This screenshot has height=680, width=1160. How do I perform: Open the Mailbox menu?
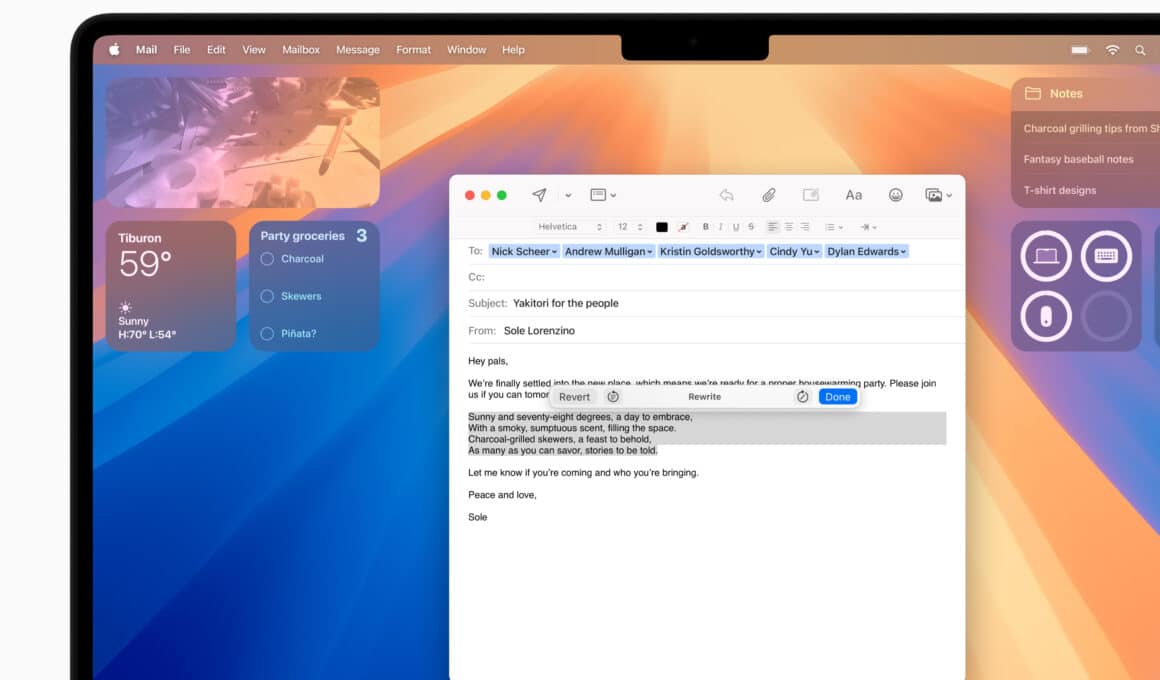pyautogui.click(x=300, y=50)
